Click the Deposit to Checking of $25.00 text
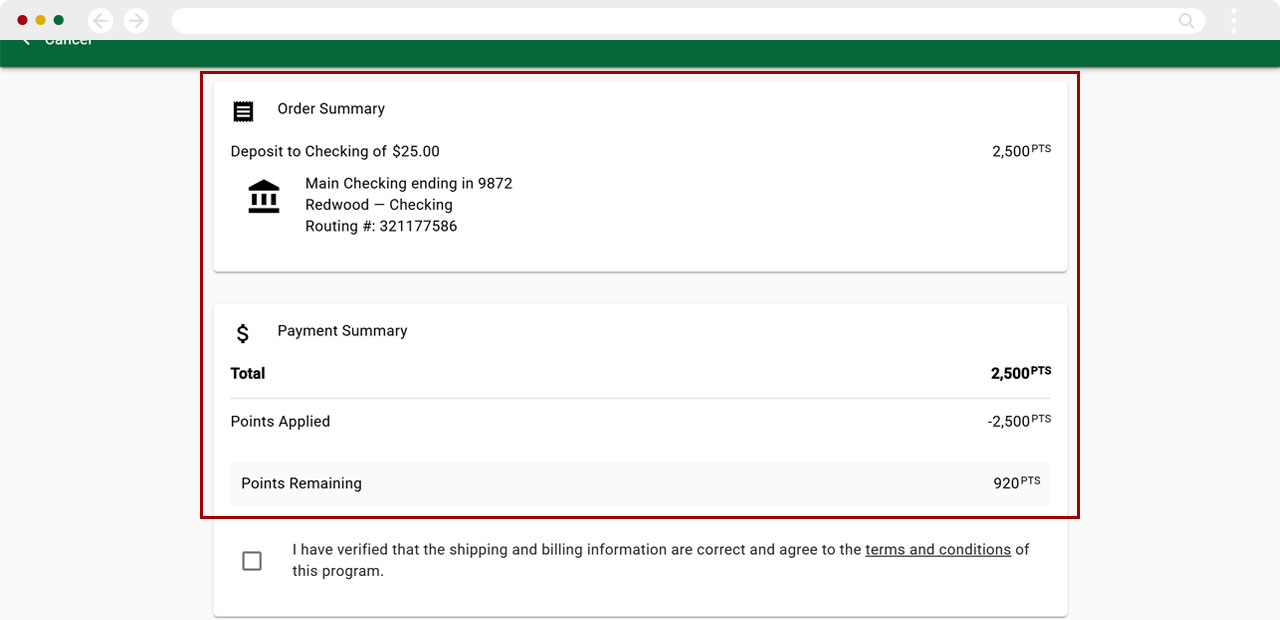This screenshot has width=1280, height=620. [335, 152]
